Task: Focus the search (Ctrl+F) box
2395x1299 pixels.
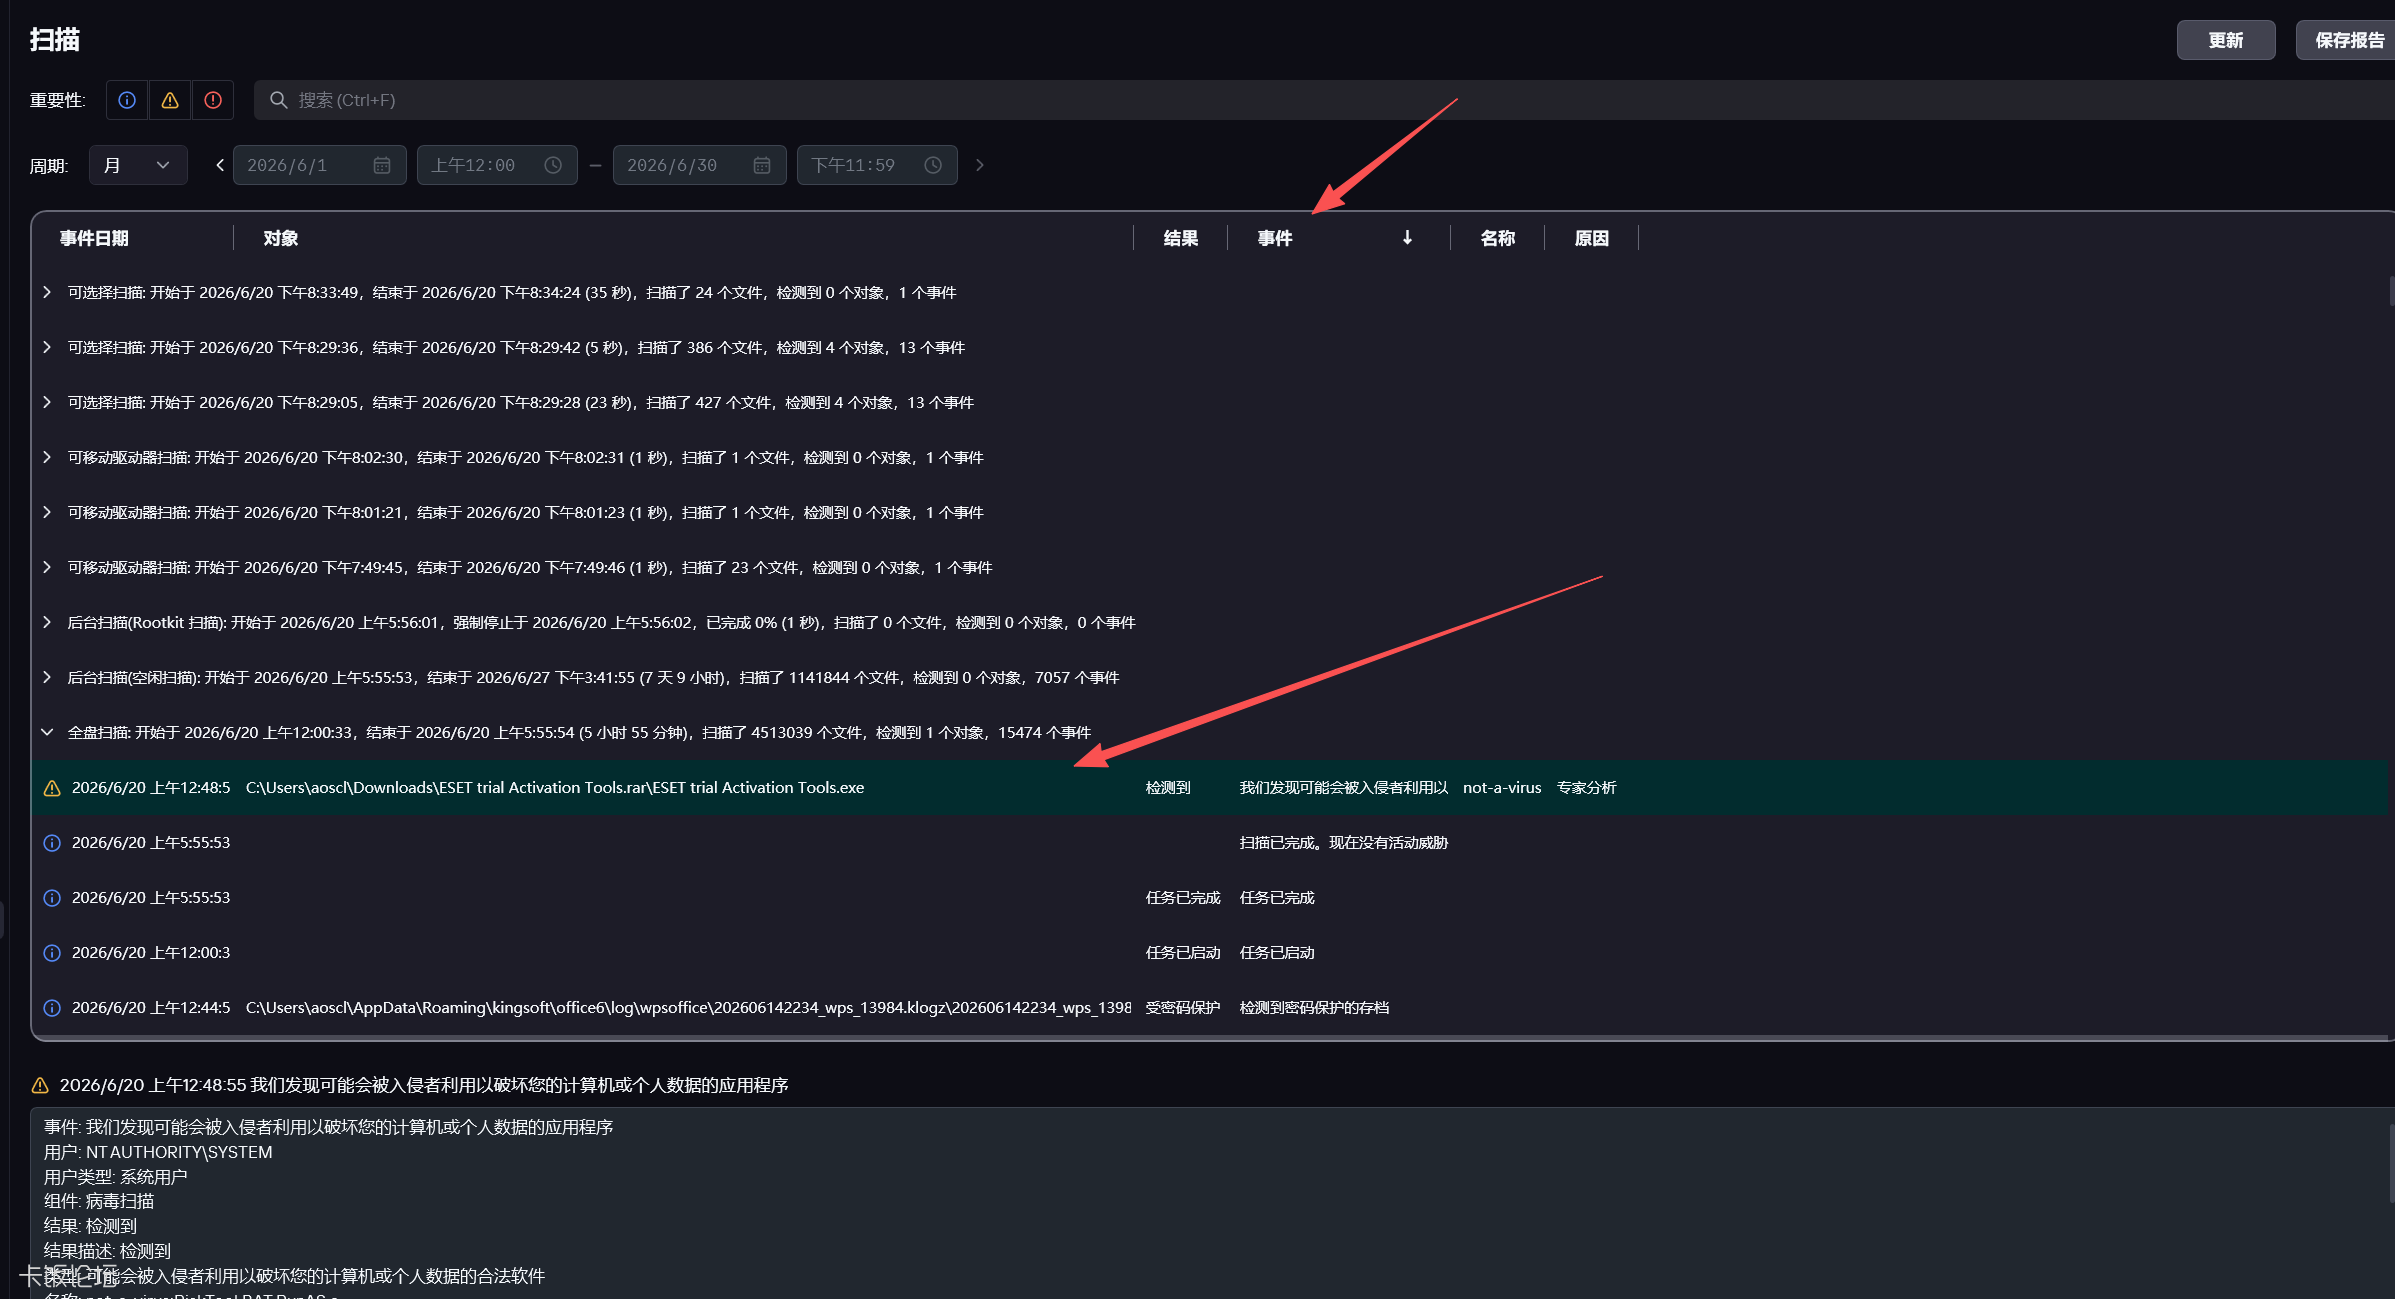Action: [1324, 100]
